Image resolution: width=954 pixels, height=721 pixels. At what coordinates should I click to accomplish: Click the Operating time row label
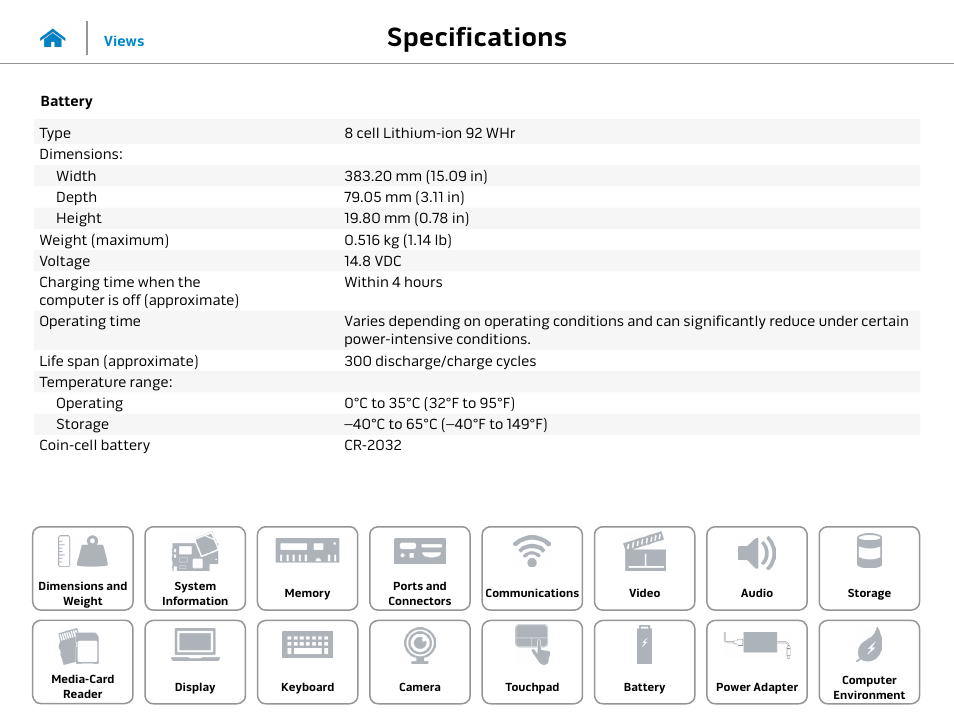[90, 321]
